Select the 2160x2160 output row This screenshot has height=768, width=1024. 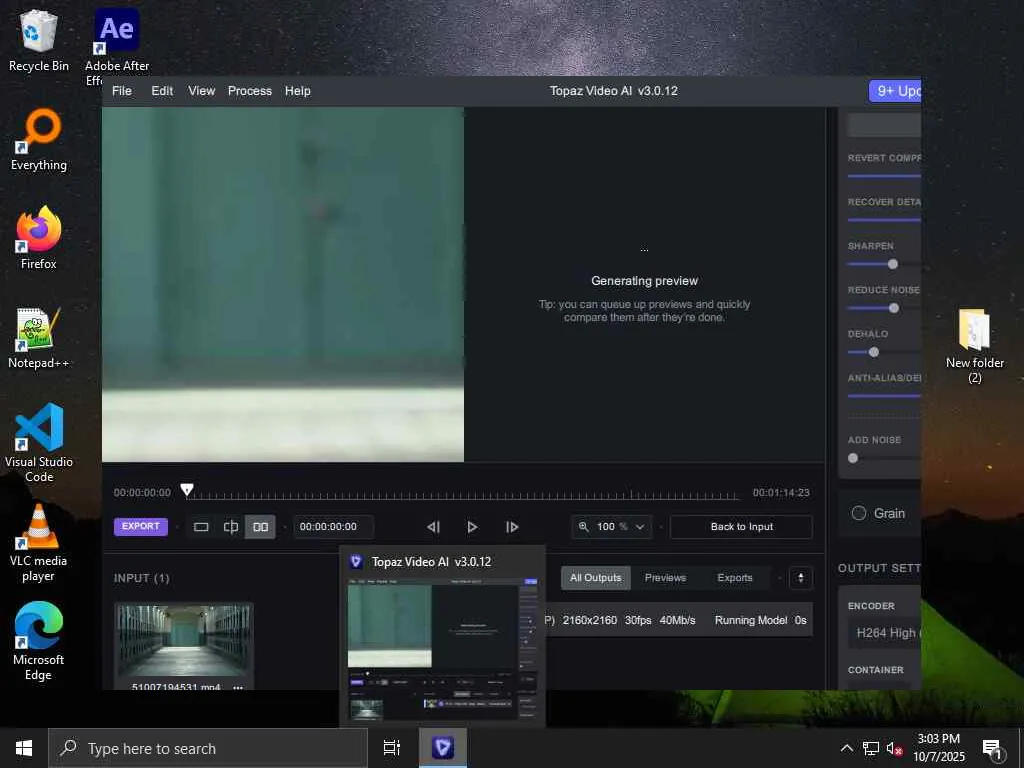(x=679, y=620)
